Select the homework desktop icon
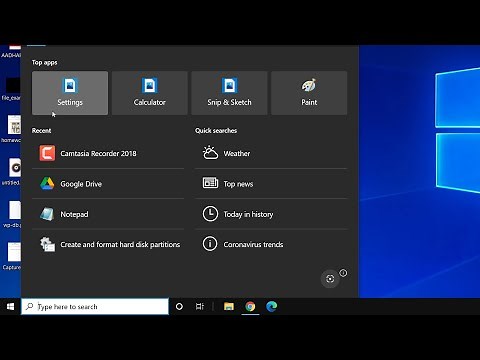480x360 pixels. [14, 125]
